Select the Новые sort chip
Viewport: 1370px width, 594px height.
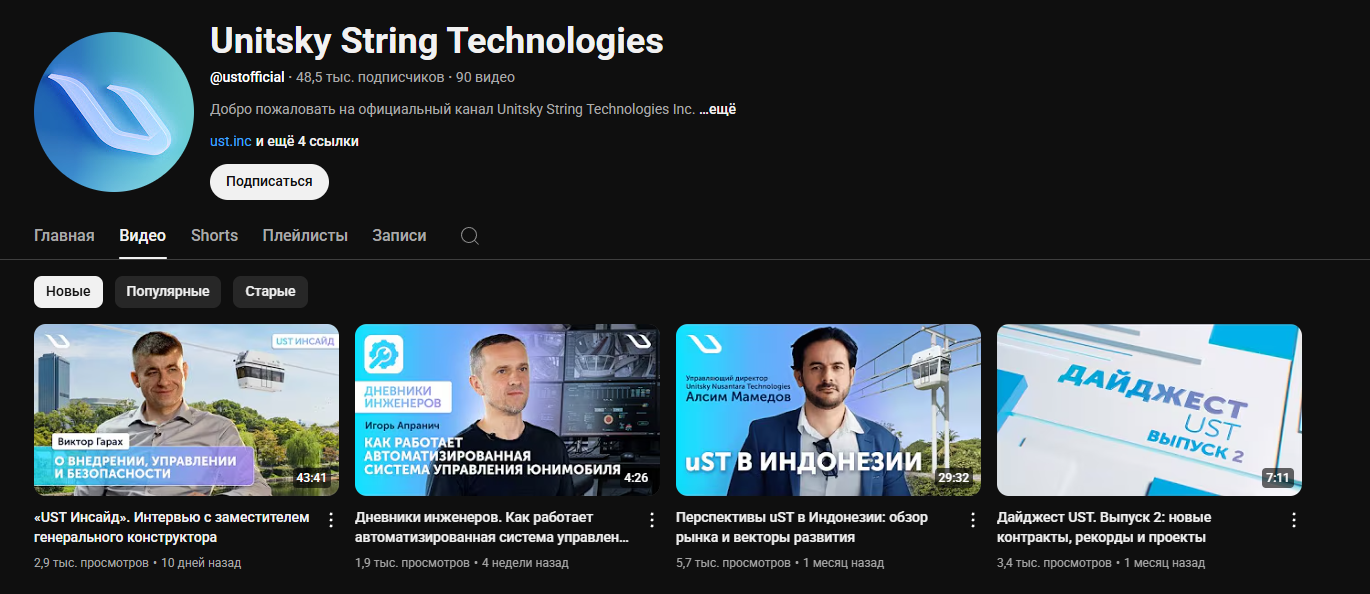(68, 291)
